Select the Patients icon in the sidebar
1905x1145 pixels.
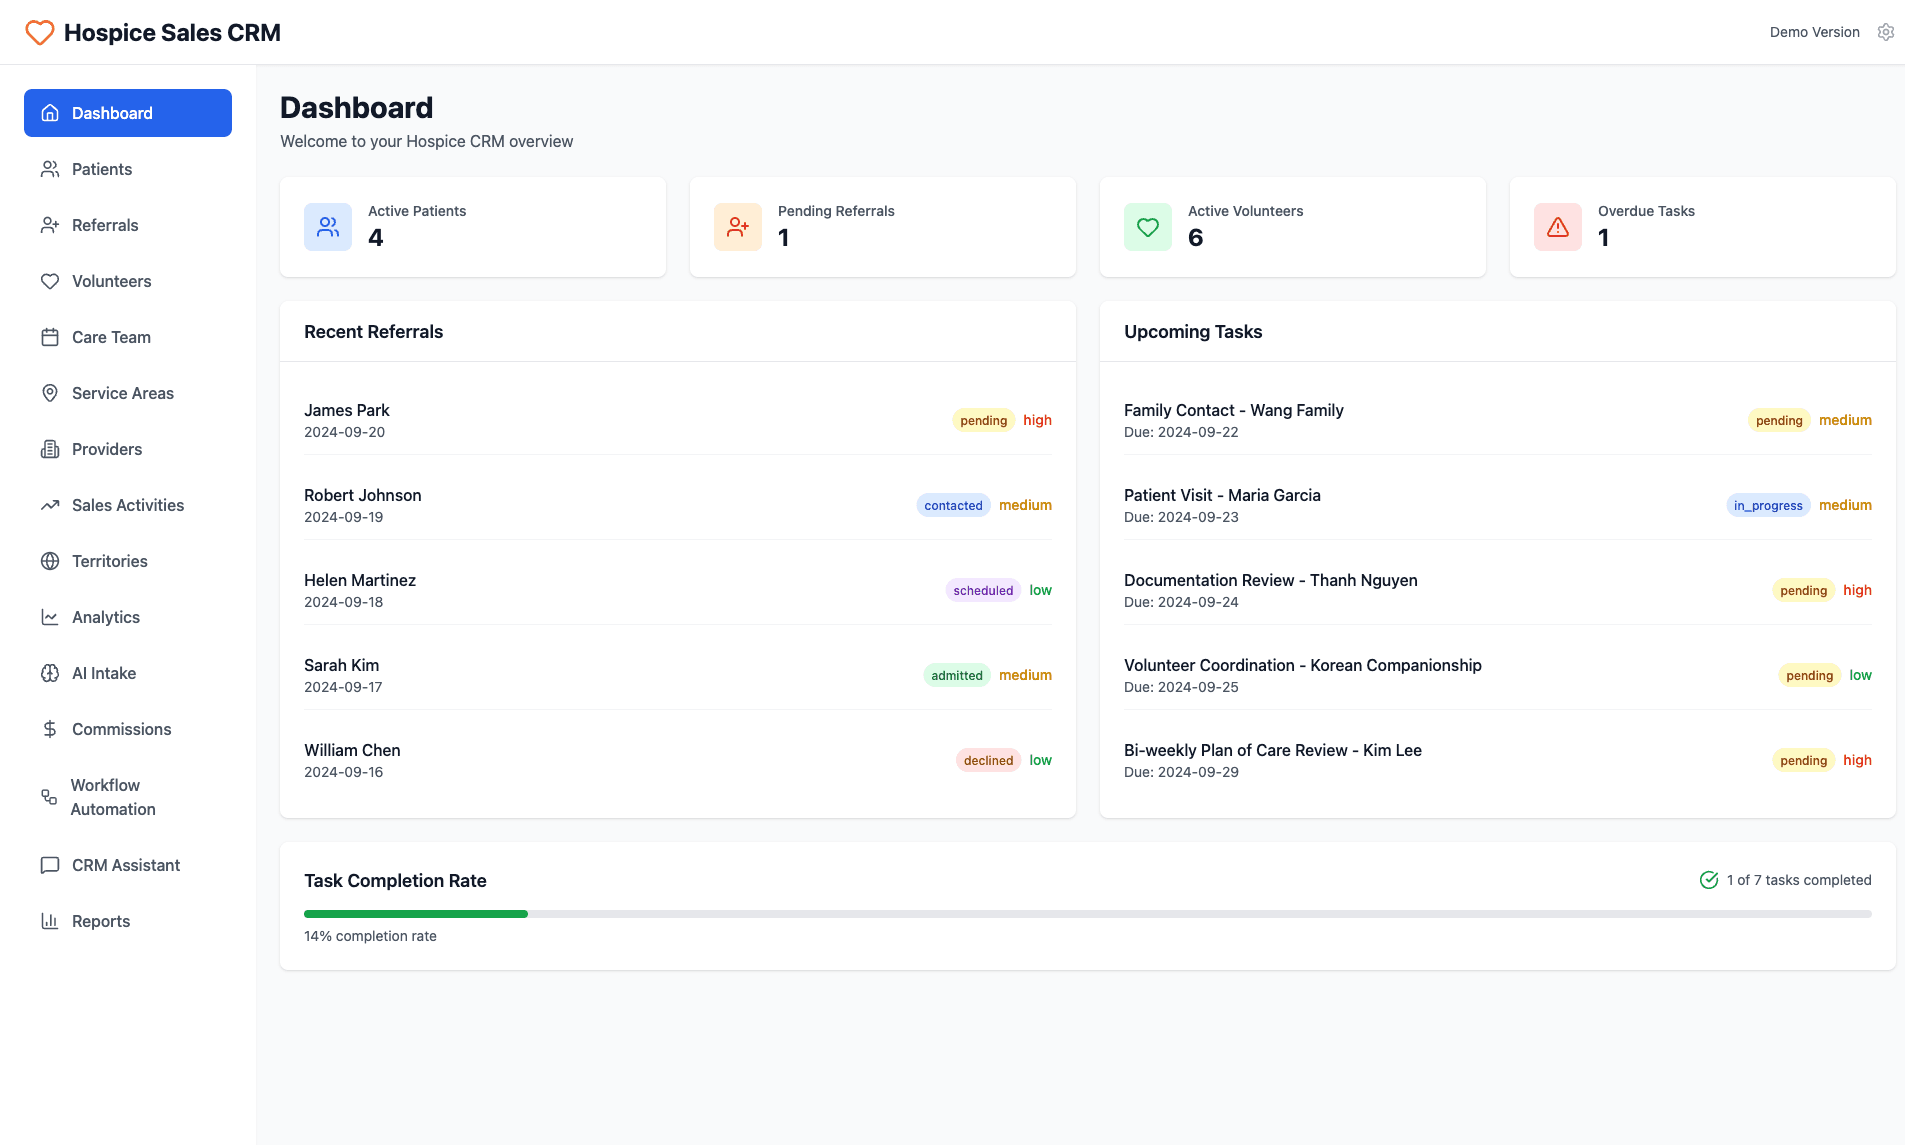click(49, 169)
